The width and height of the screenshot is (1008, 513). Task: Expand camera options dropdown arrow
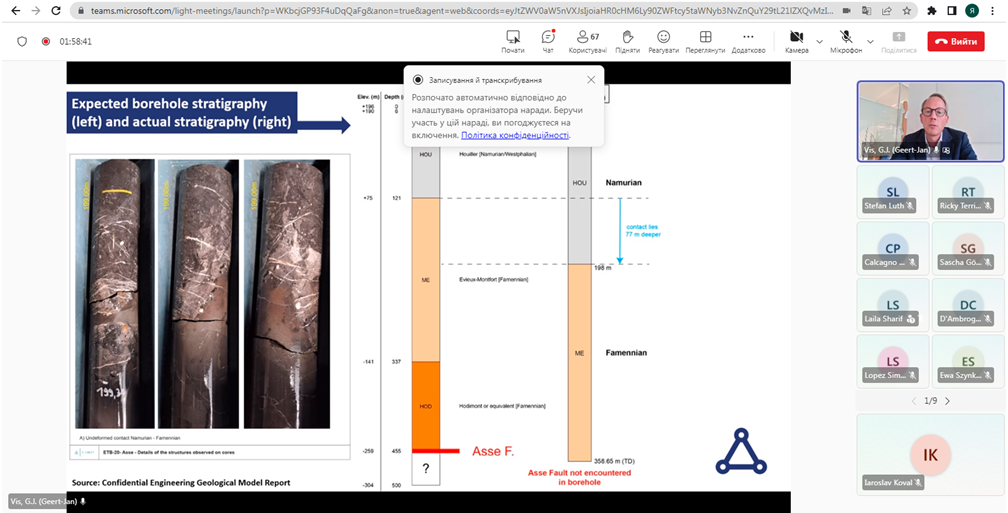819,41
